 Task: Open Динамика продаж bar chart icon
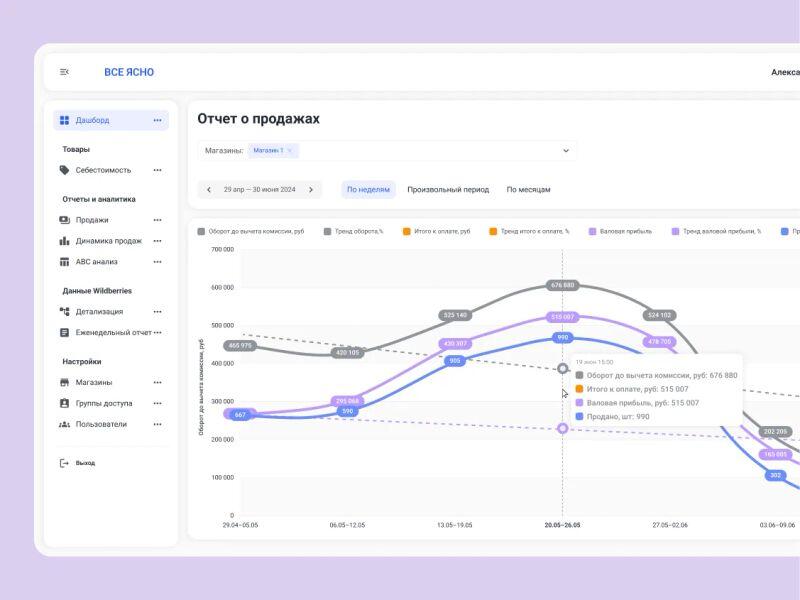pos(64,241)
